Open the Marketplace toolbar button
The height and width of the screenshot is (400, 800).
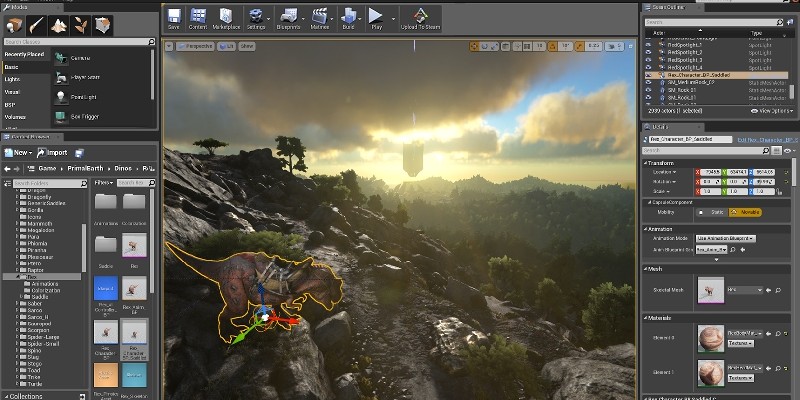(226, 19)
